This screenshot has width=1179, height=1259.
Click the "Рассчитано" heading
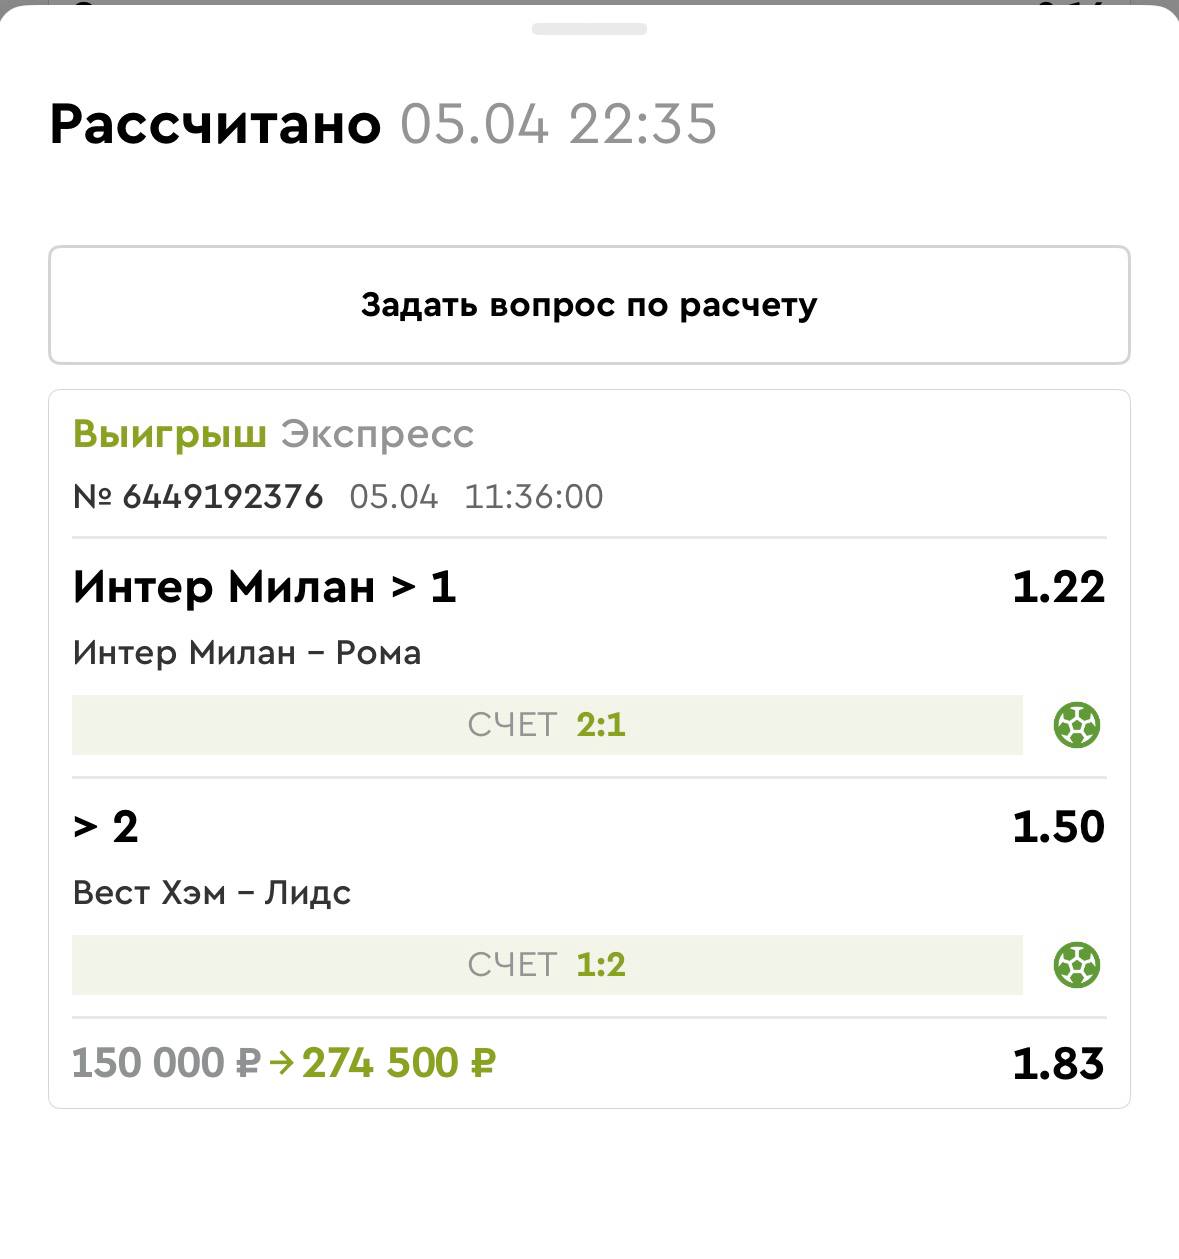(x=215, y=124)
